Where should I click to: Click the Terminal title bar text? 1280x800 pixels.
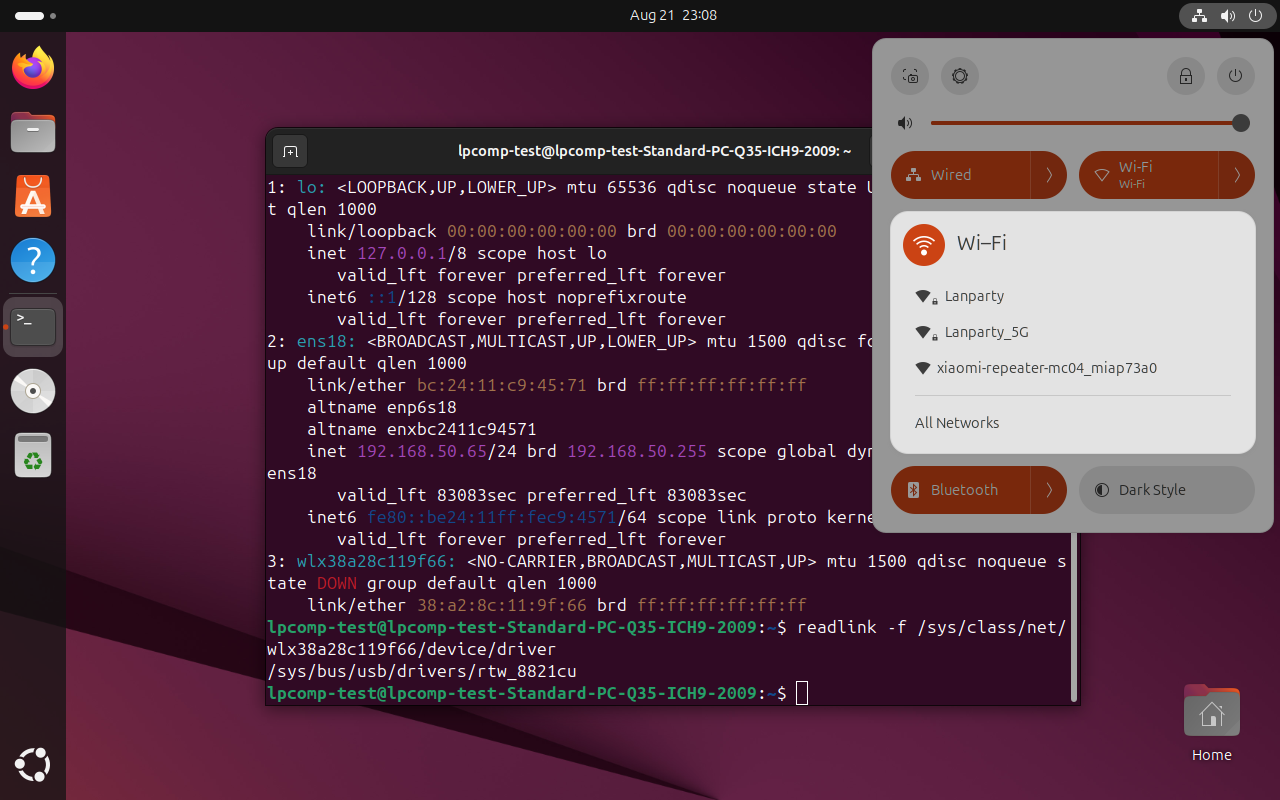(x=655, y=151)
